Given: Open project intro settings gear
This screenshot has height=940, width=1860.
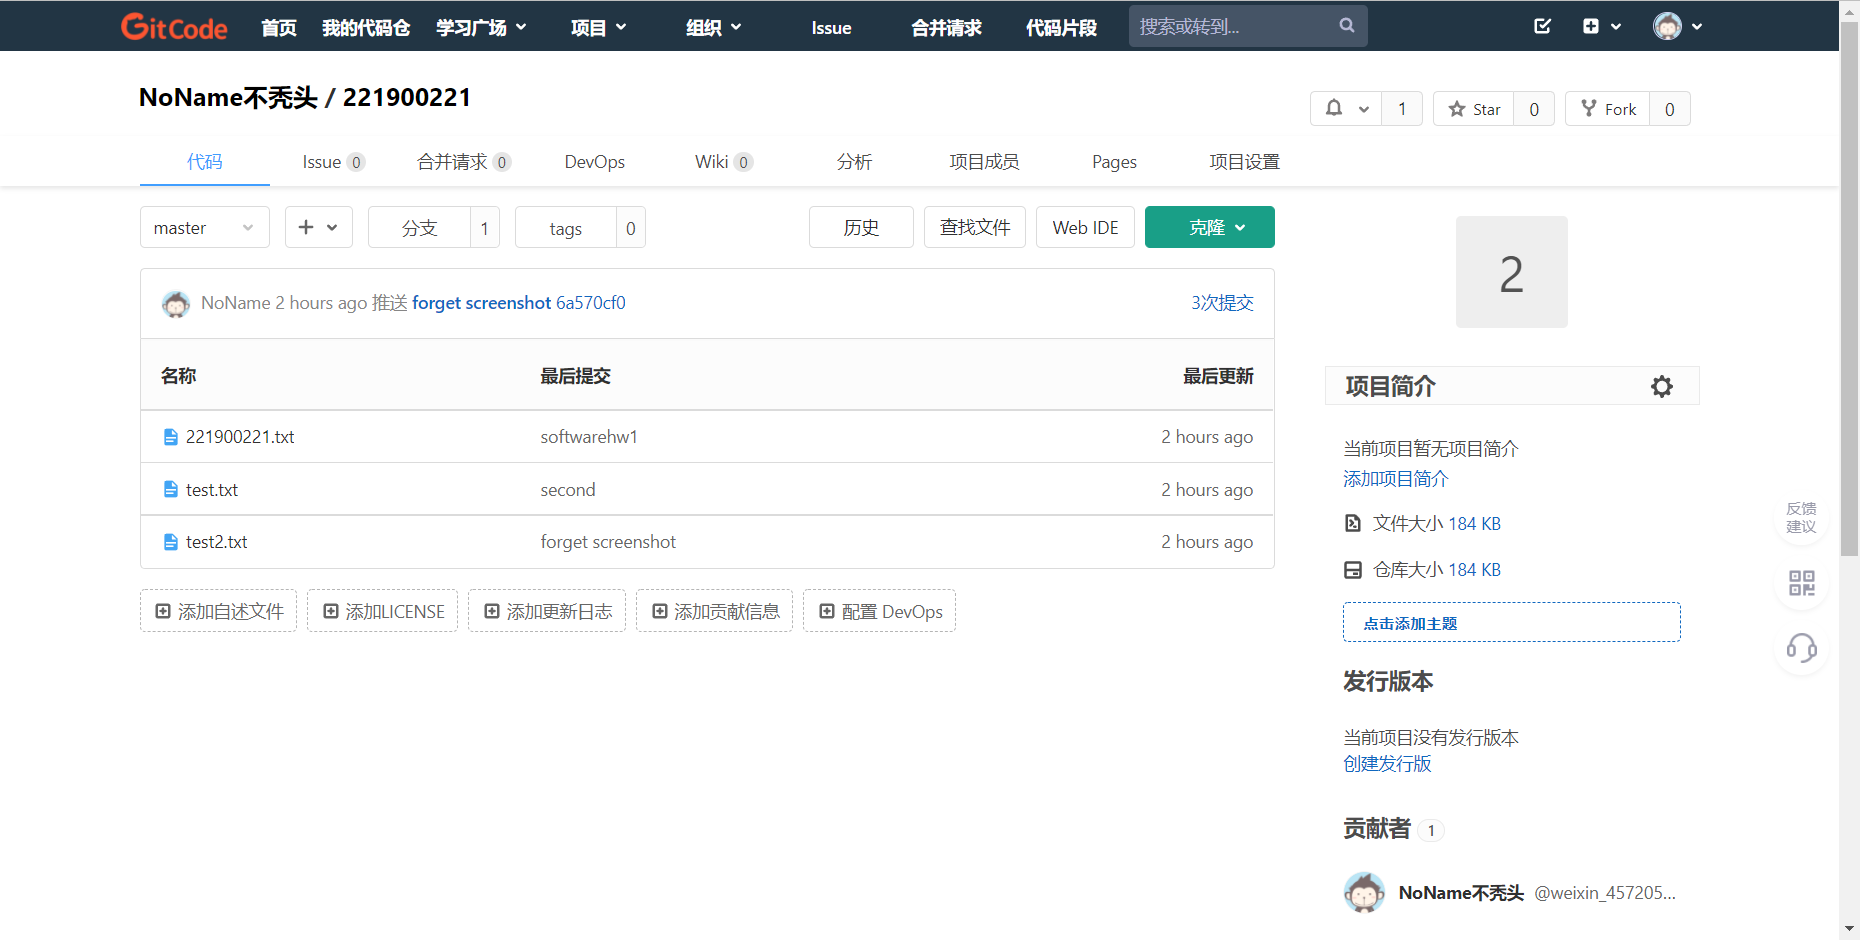Looking at the screenshot, I should coord(1661,387).
